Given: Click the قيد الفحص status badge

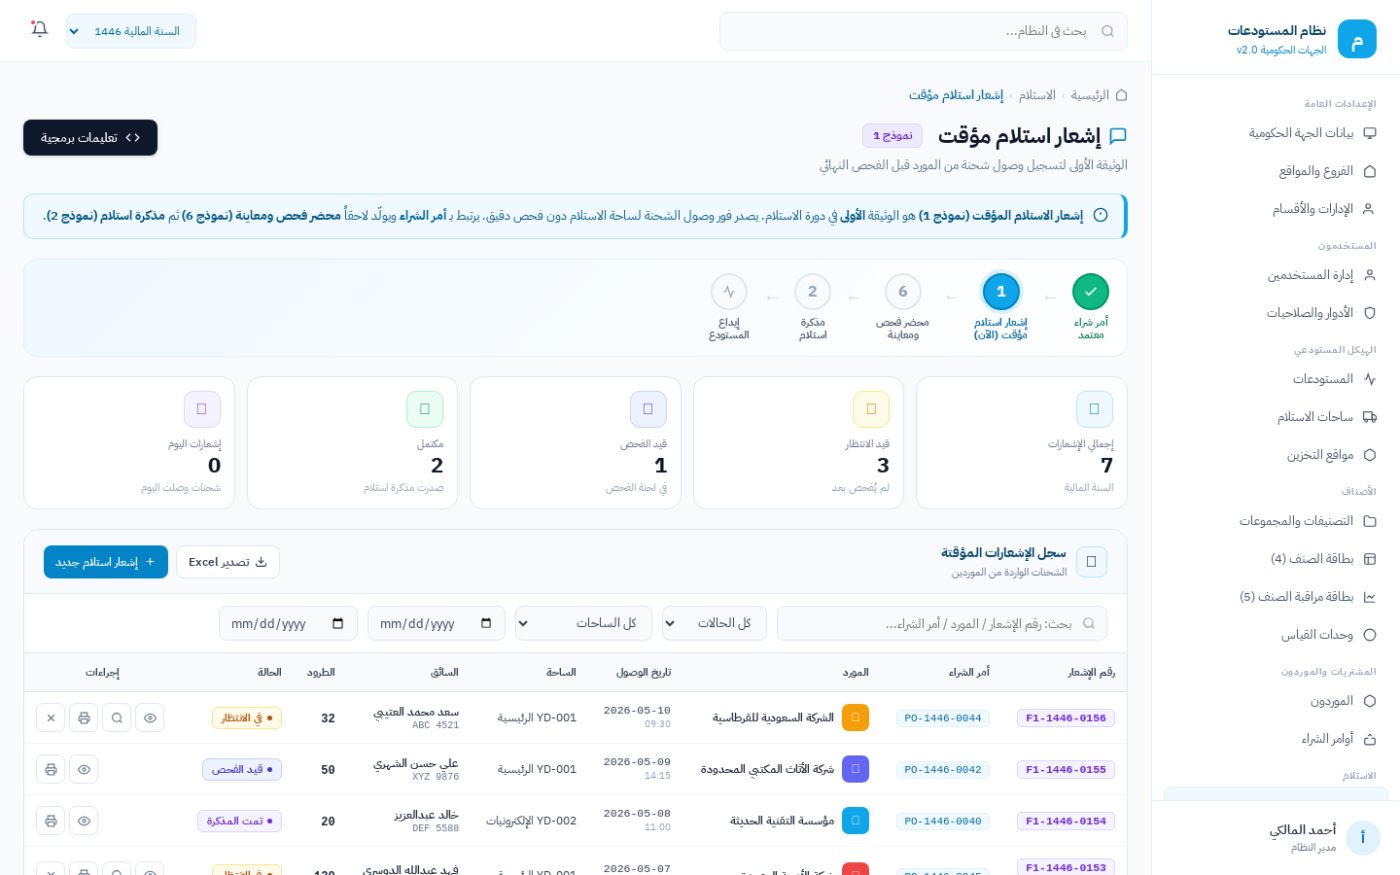Looking at the screenshot, I should coord(242,770).
